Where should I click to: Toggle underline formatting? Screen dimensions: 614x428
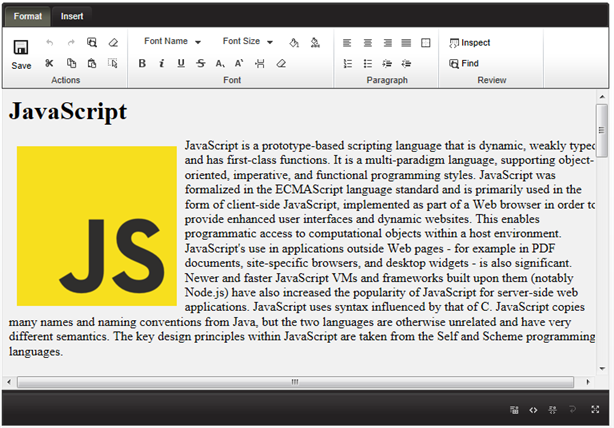181,63
